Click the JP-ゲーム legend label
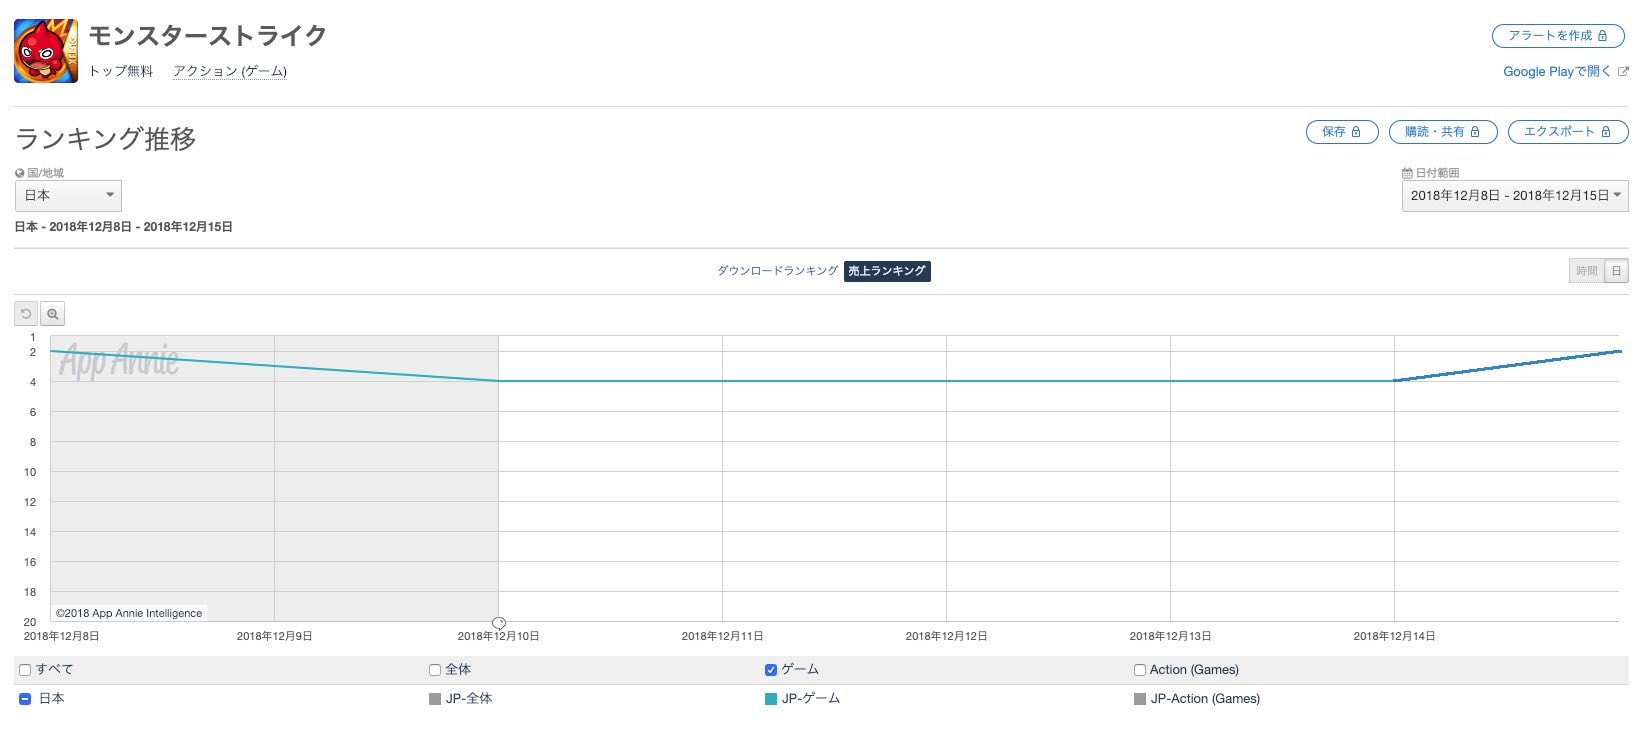1636x732 pixels. (811, 699)
